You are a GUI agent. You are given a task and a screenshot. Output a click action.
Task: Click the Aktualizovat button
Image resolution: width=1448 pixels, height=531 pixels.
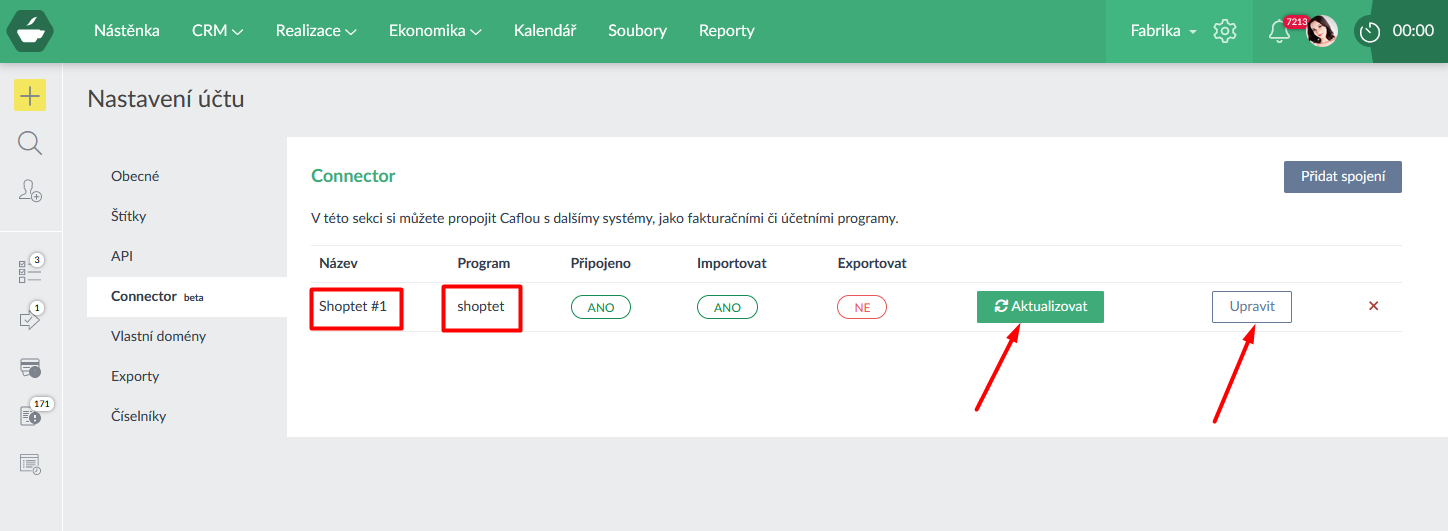pos(1040,306)
